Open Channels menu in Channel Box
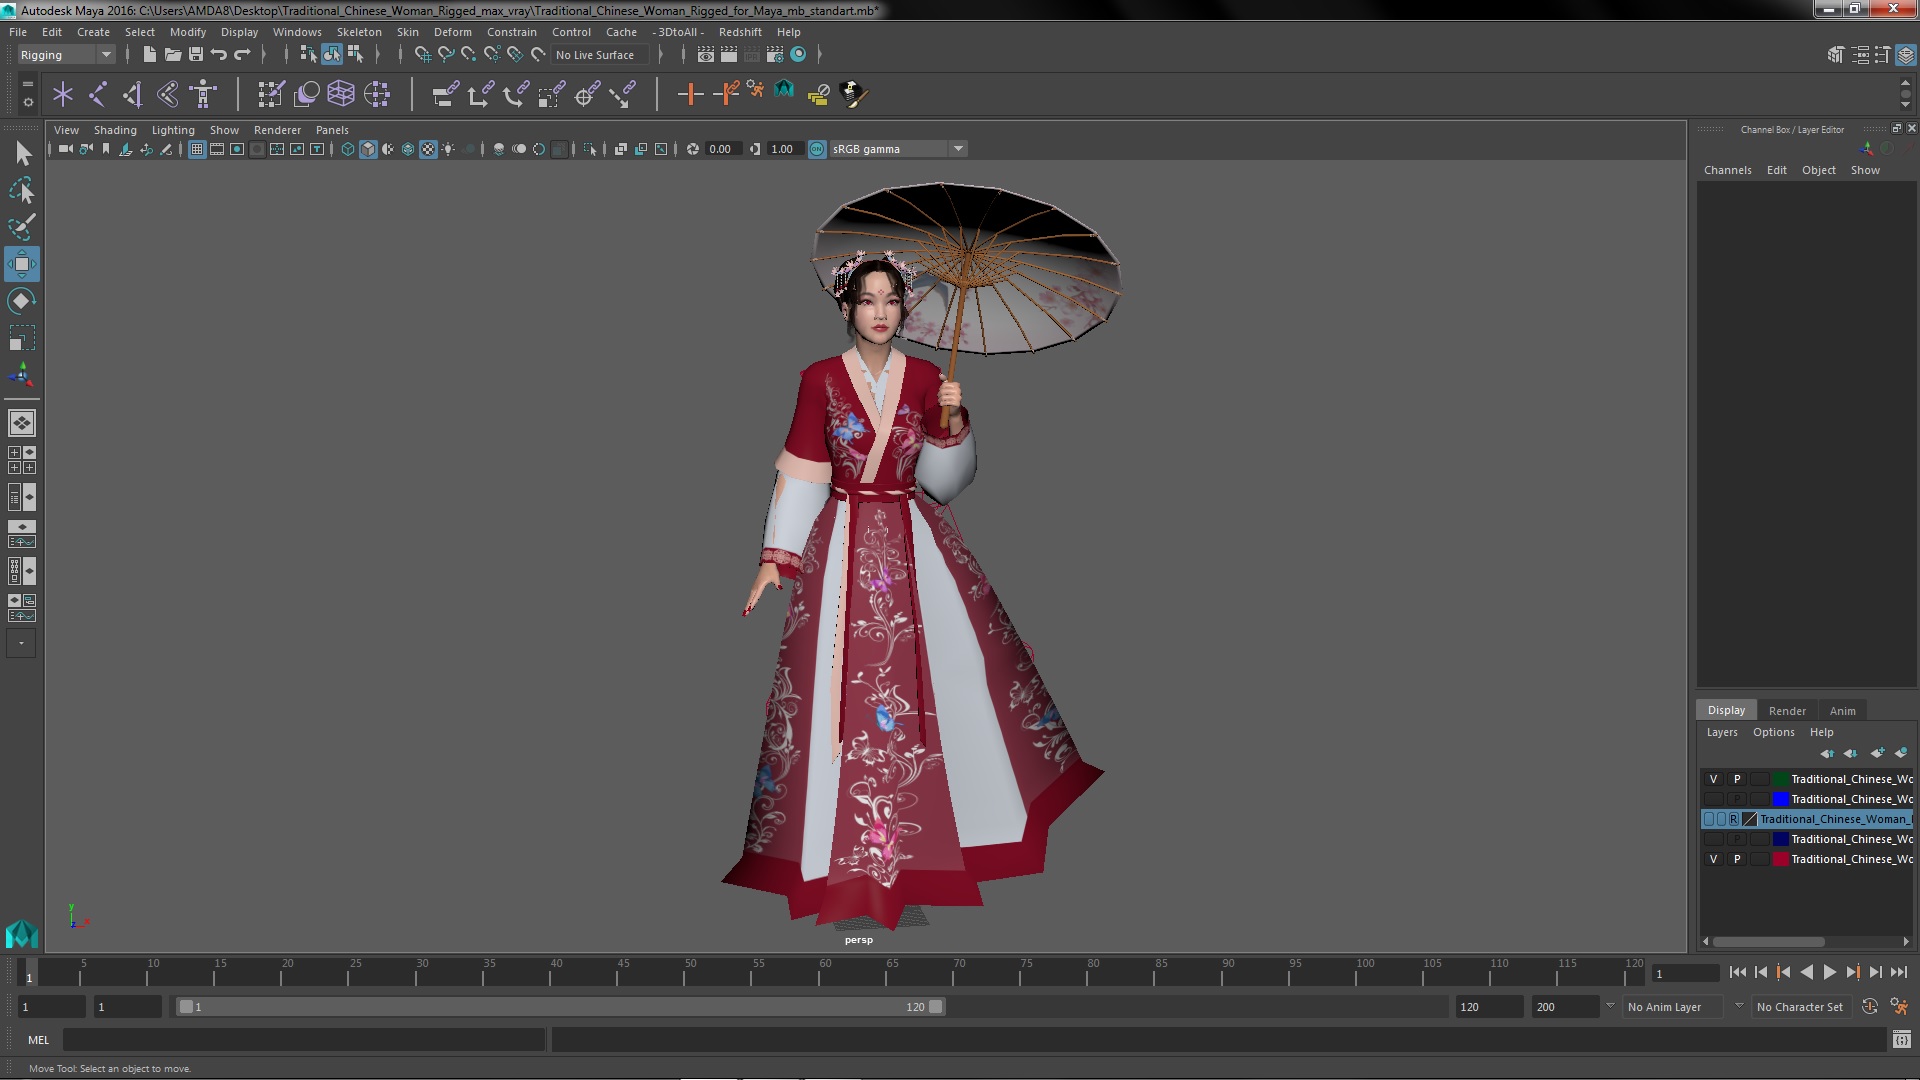1920x1080 pixels. point(1727,170)
